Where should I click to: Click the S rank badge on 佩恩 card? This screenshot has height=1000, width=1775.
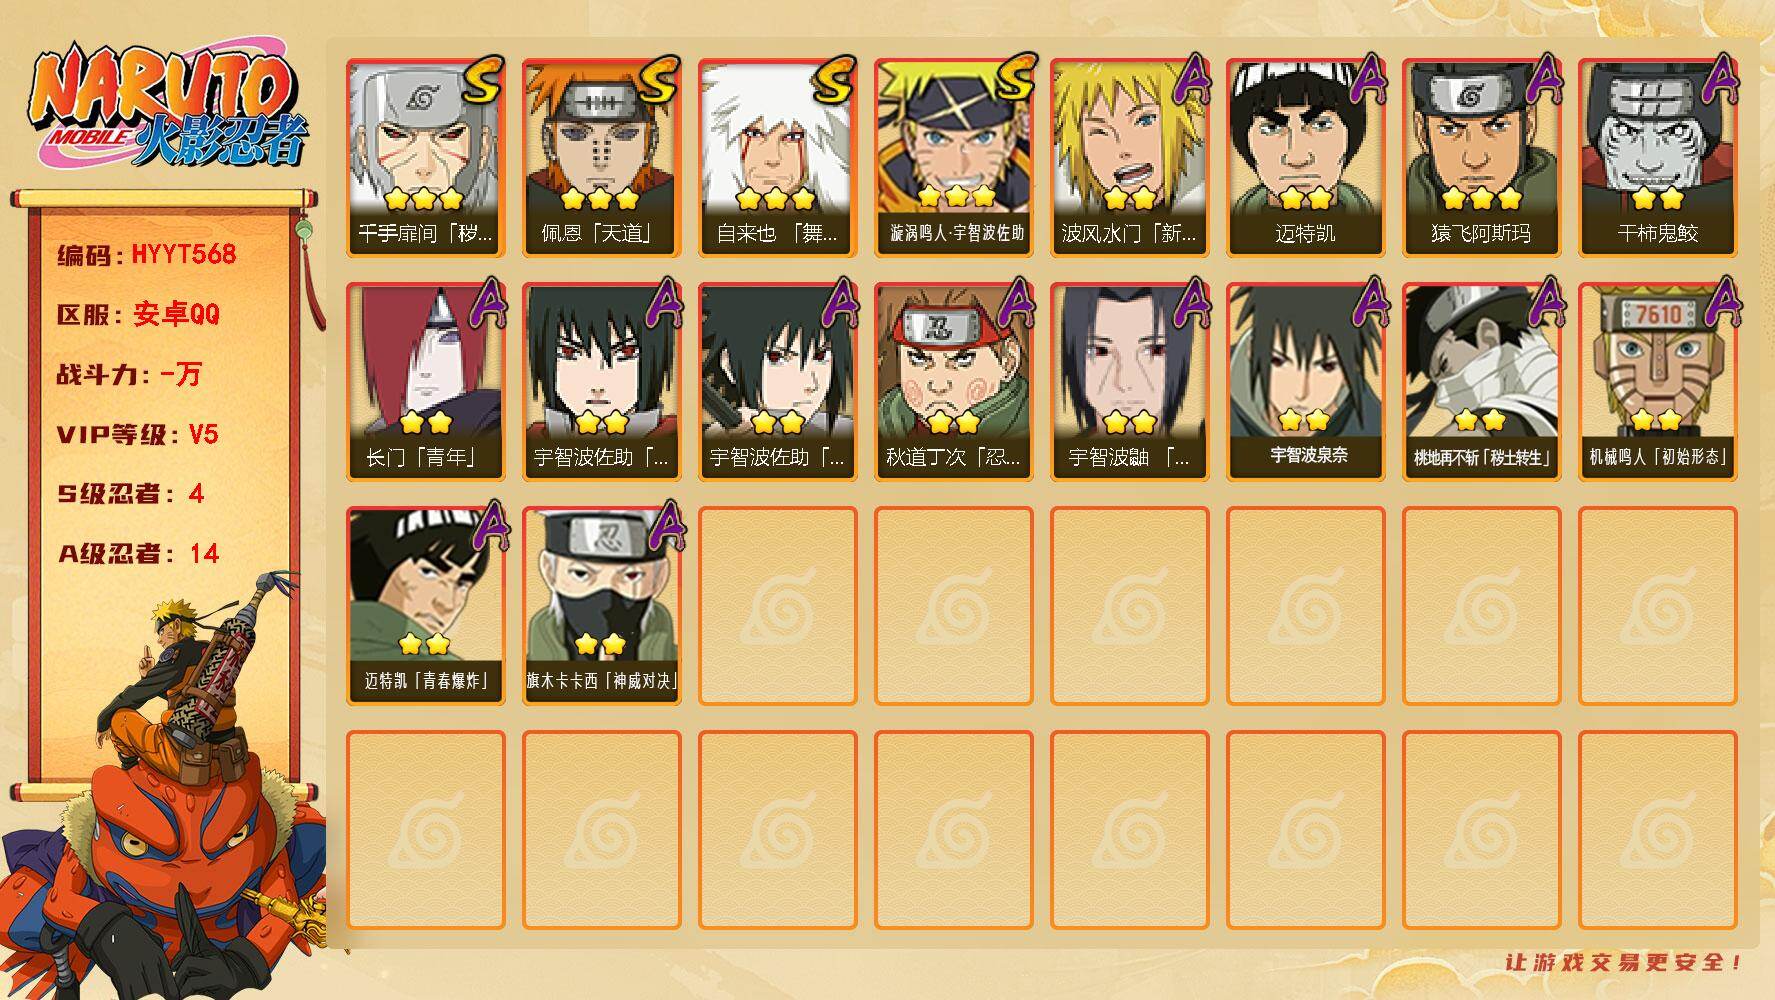[x=657, y=82]
